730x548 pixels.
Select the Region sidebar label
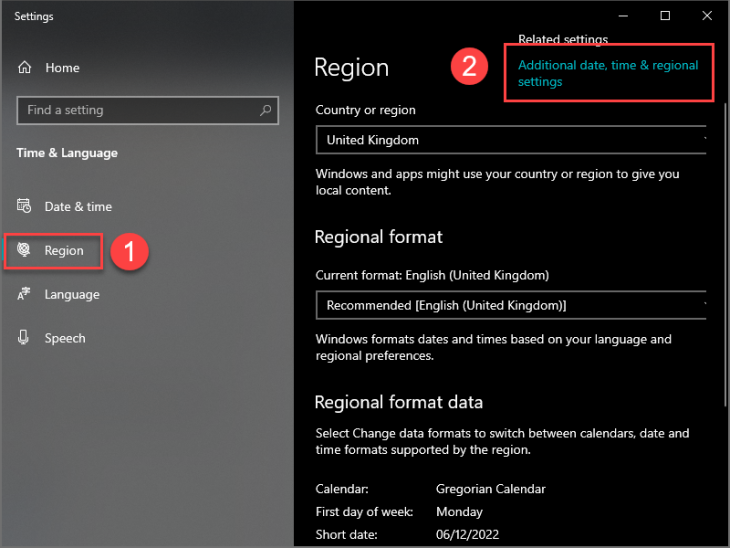pyautogui.click(x=64, y=251)
